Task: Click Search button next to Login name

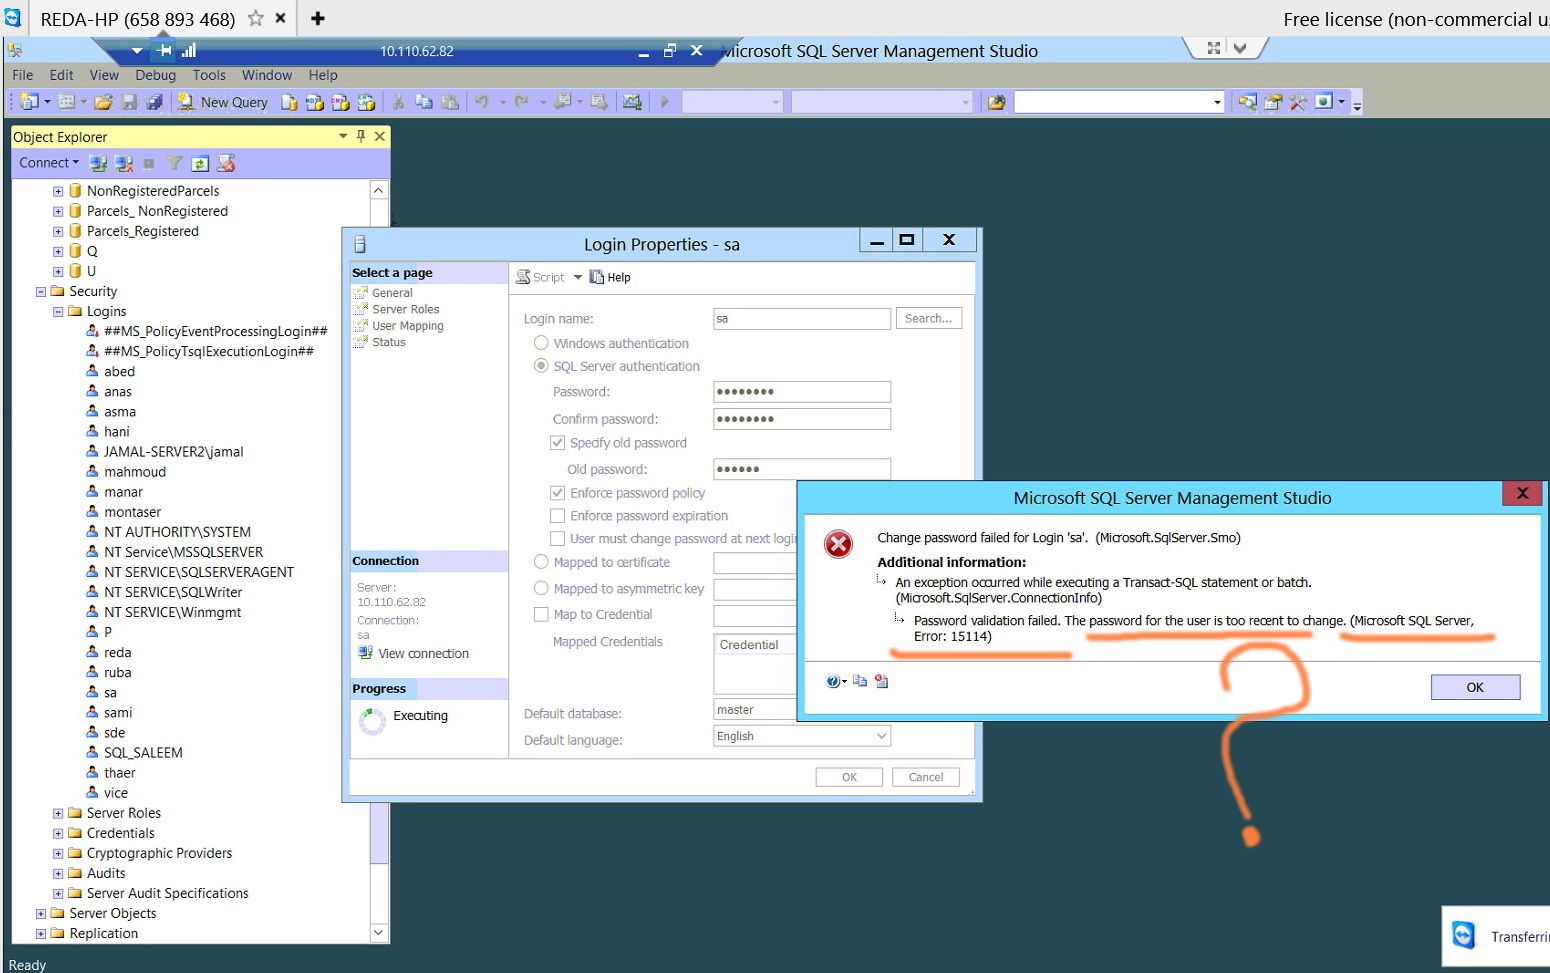Action: click(x=928, y=318)
